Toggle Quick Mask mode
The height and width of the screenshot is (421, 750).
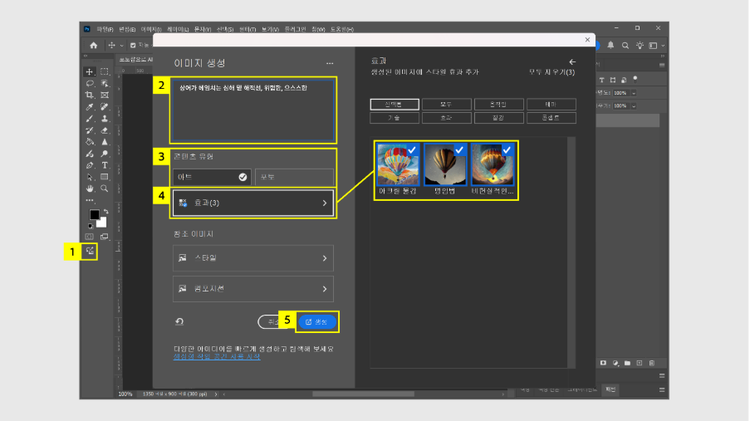(89, 236)
